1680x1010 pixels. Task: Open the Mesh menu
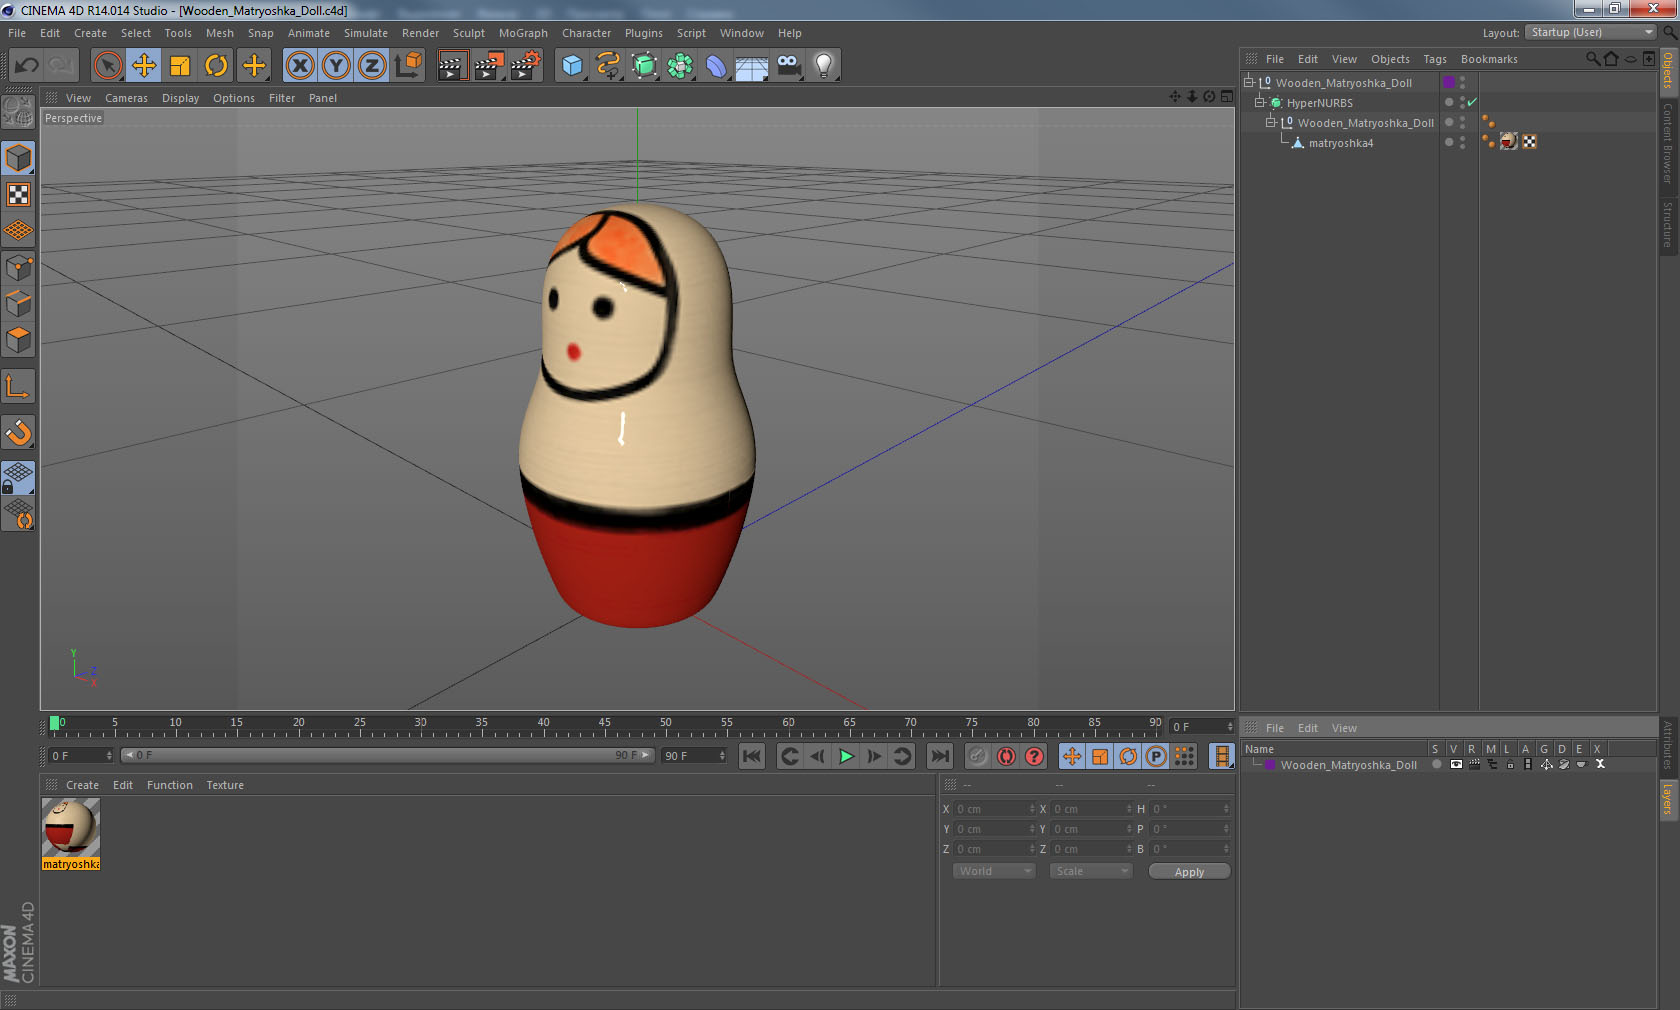click(220, 33)
